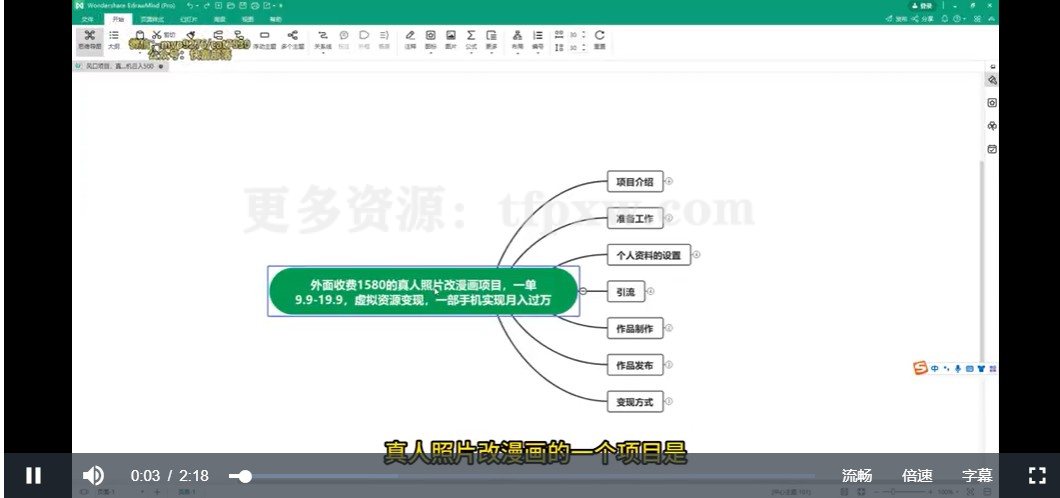This screenshot has height=498, width=1060.
Task: Insert 多个主题 multiple topics
Action: pyautogui.click(x=292, y=40)
